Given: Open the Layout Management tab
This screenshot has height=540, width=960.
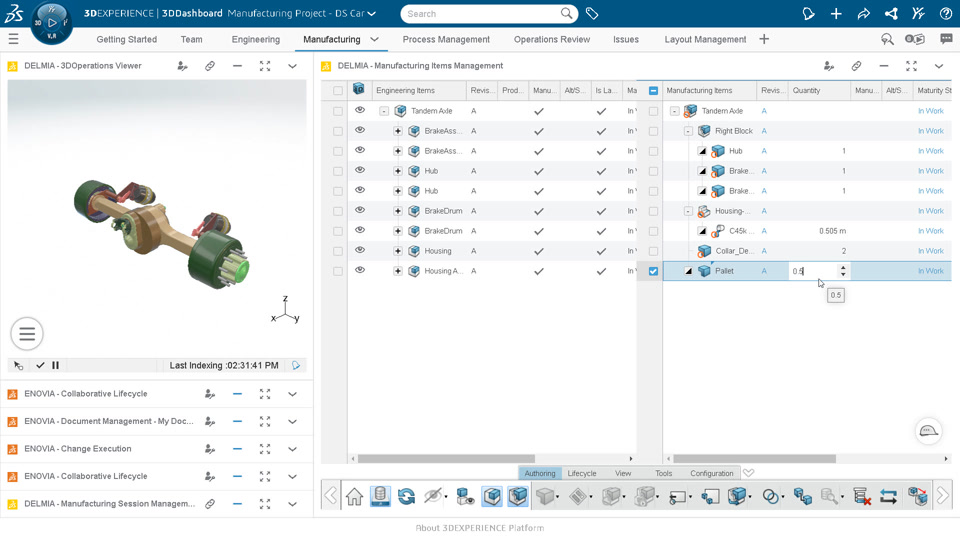Looking at the screenshot, I should coord(705,39).
